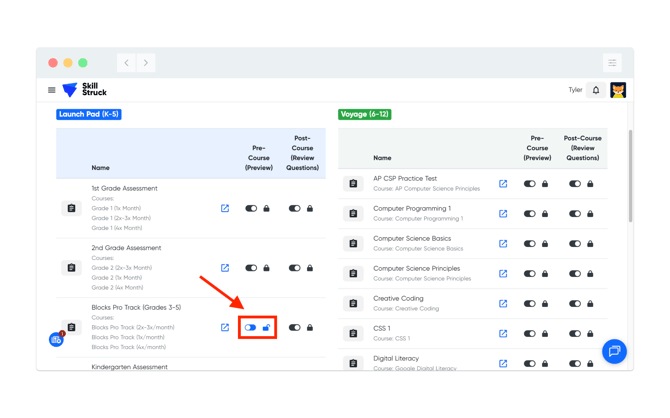Toggle Pre-Course switch for Blocks Pro Track
Viewport: 670px width, 418px height.
tap(250, 328)
